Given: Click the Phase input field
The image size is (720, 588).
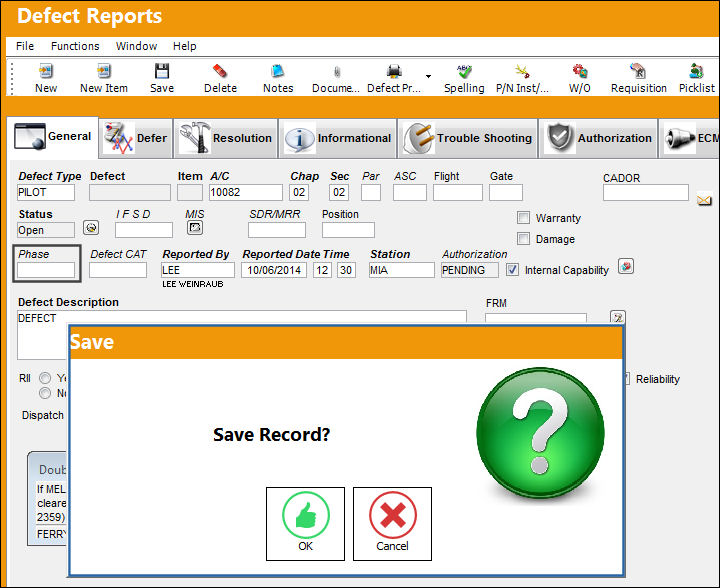Looking at the screenshot, I should tap(46, 270).
